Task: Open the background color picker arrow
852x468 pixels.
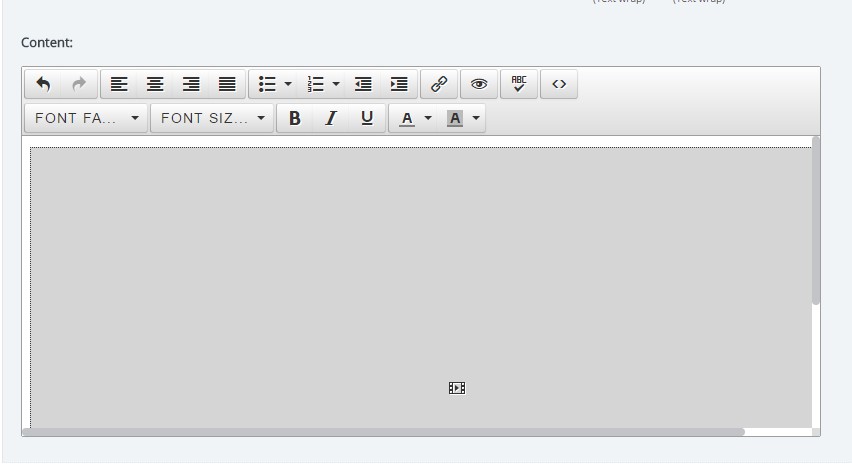Action: [x=476, y=118]
